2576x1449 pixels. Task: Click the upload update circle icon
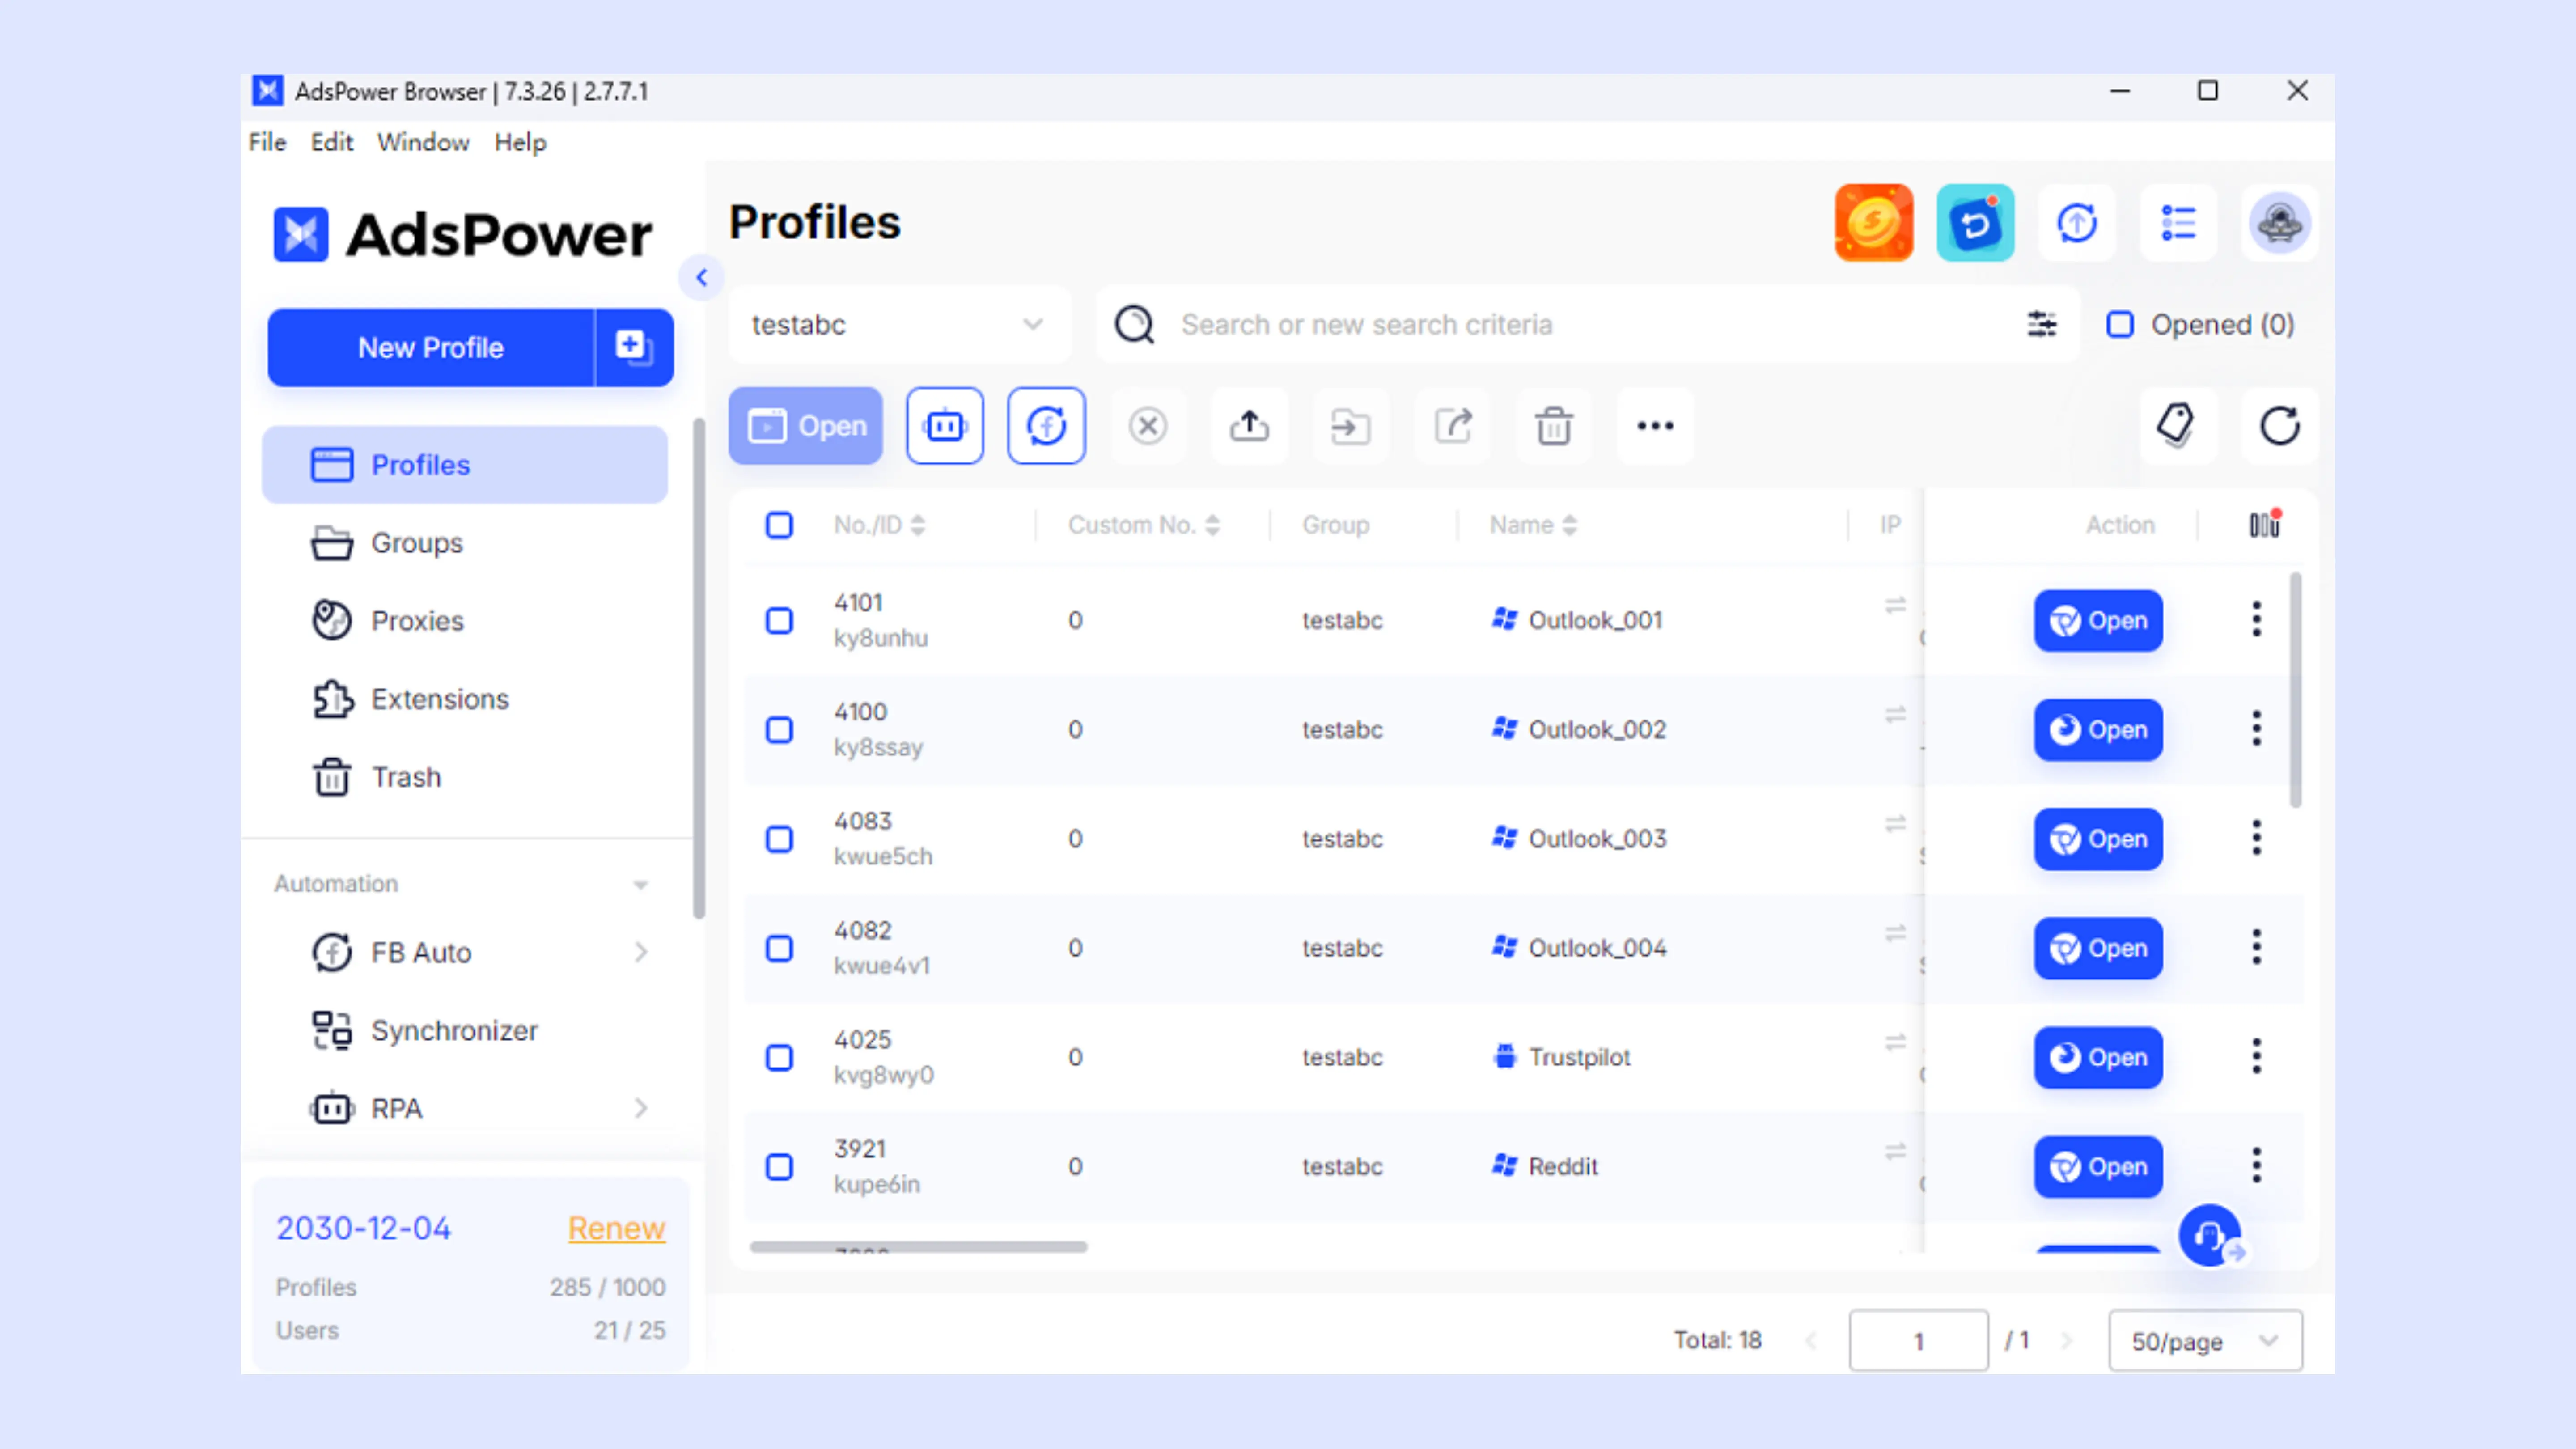click(x=2077, y=223)
